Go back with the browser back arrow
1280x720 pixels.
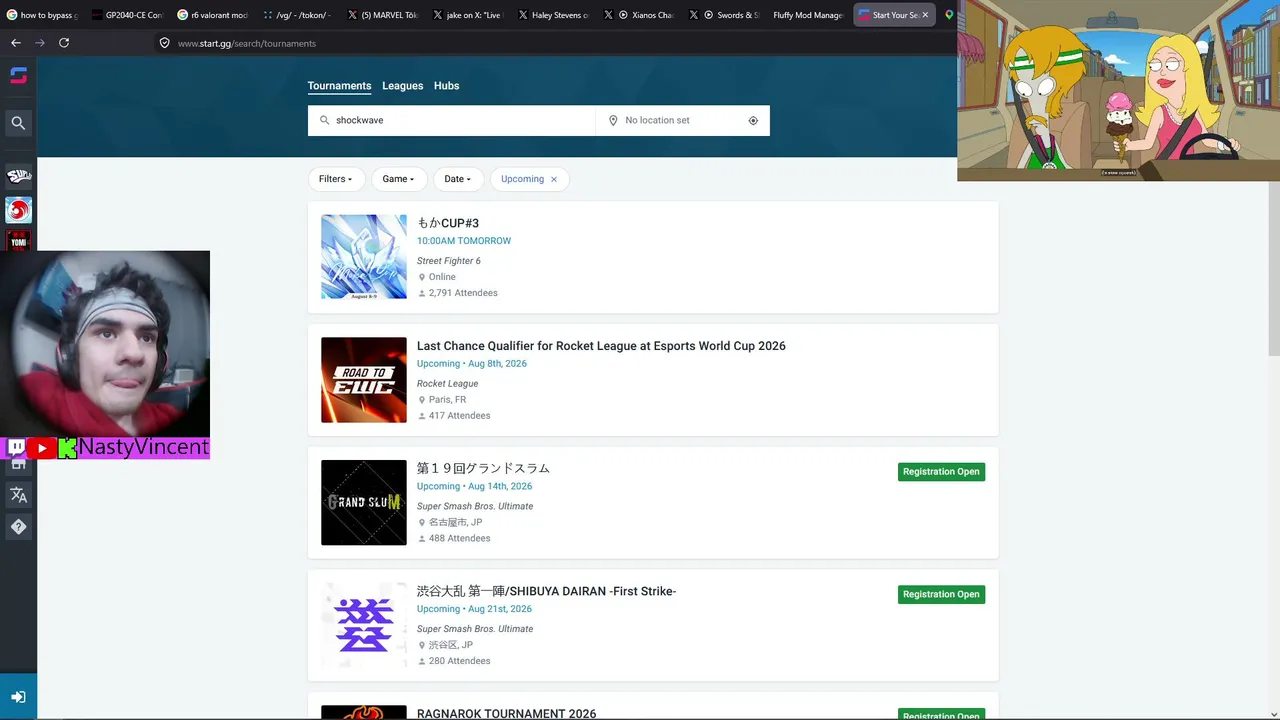point(16,43)
